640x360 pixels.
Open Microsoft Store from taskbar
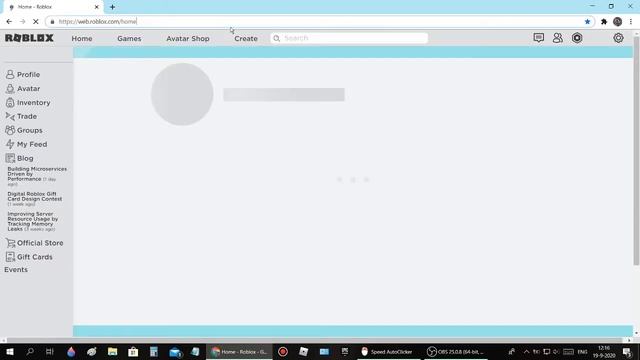pyautogui.click(x=133, y=351)
